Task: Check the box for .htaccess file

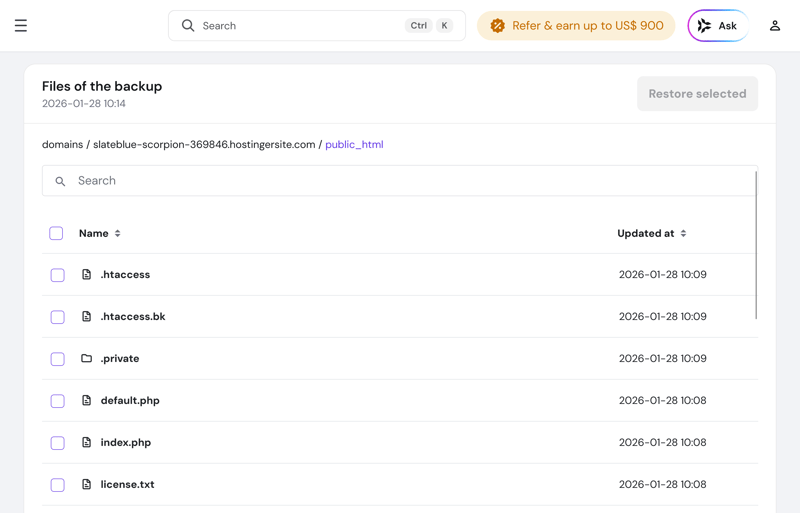Action: [x=57, y=275]
